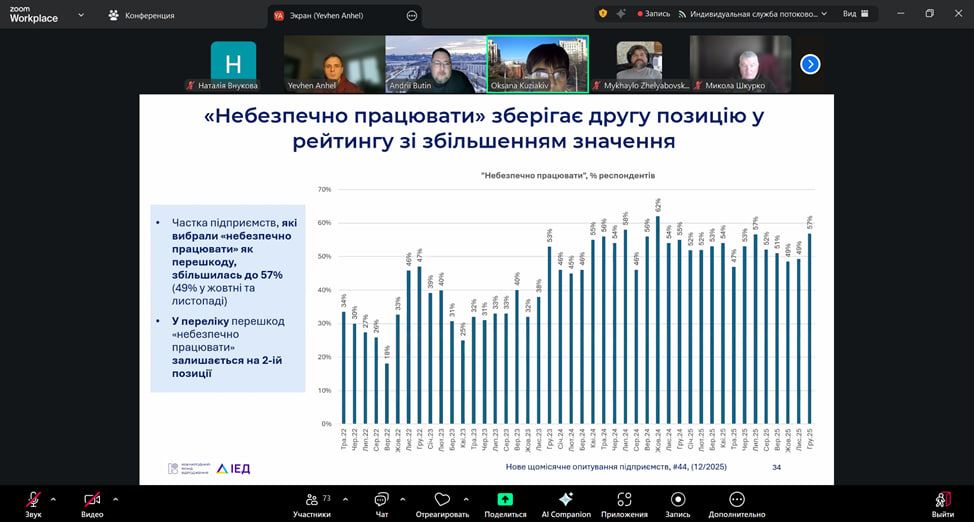Expand video options arrow next to Видео
This screenshot has height=522, width=974.
coord(116,498)
